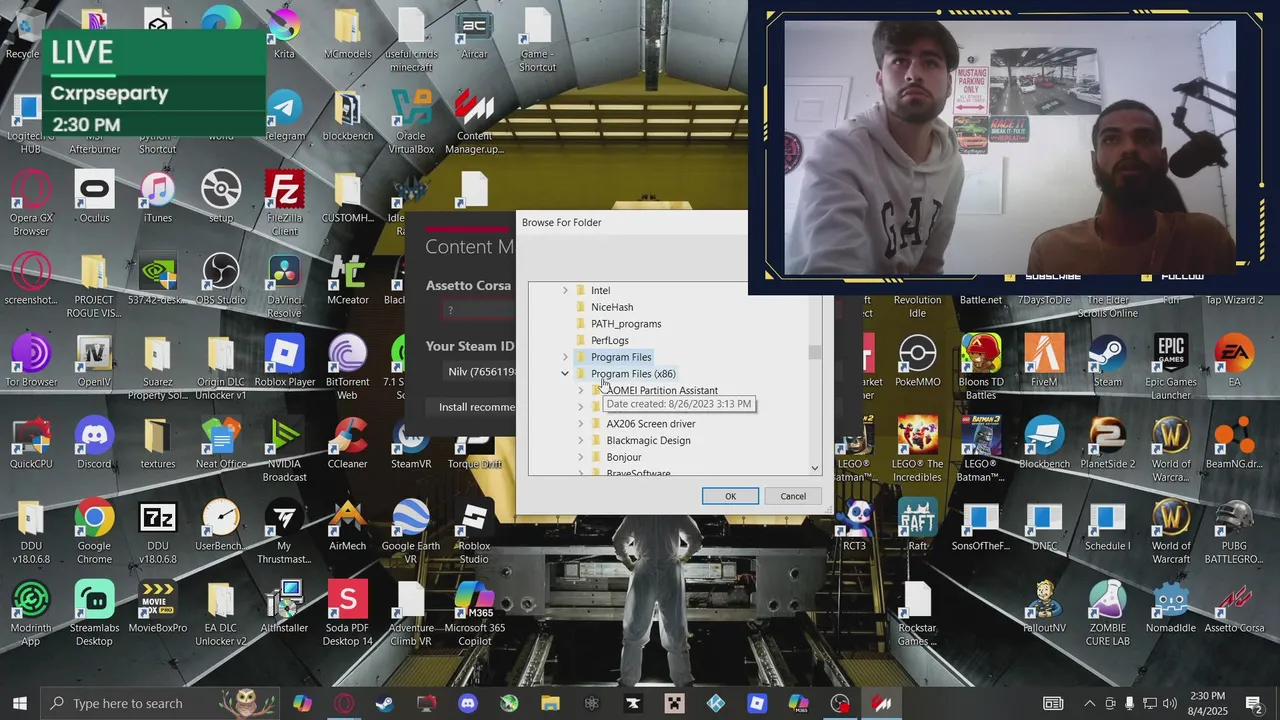Image resolution: width=1280 pixels, height=720 pixels.
Task: Expand the Program Files folder node
Action: [565, 357]
